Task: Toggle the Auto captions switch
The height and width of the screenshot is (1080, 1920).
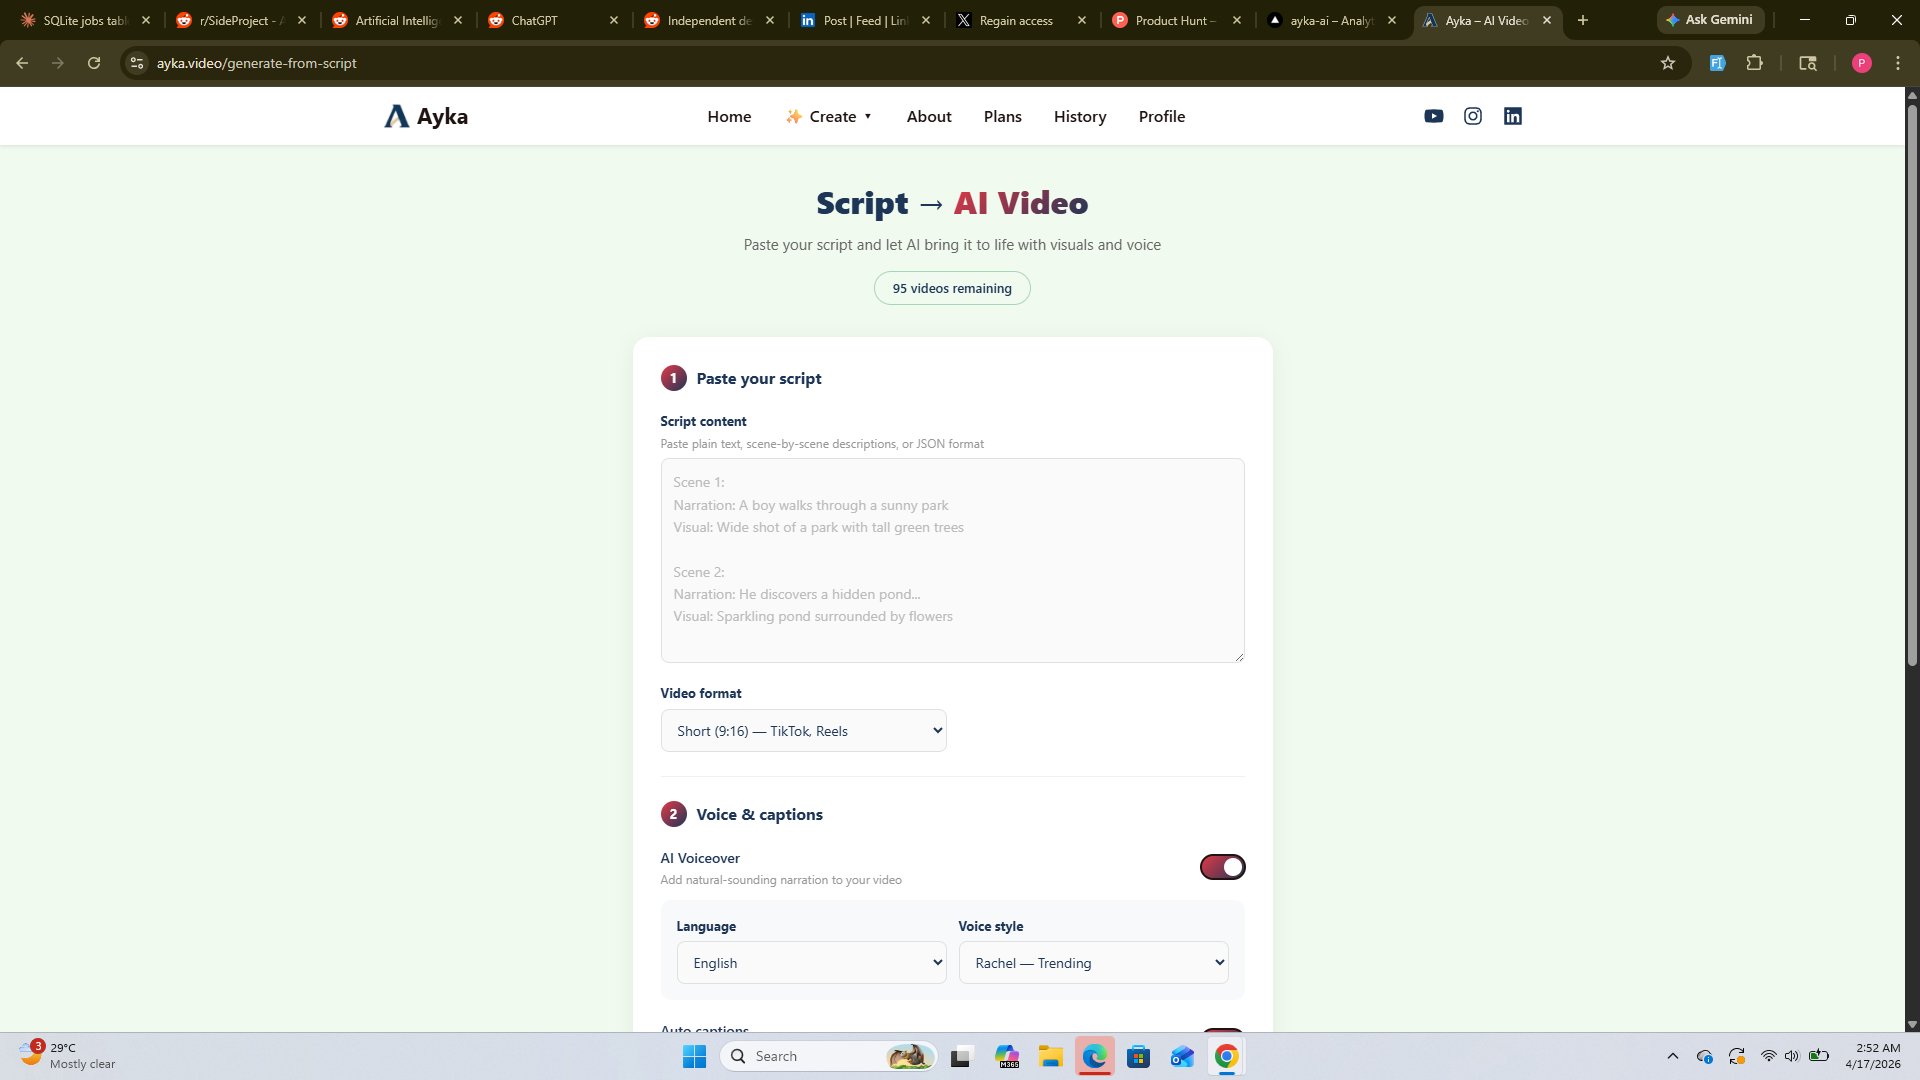Action: click(x=1222, y=1029)
